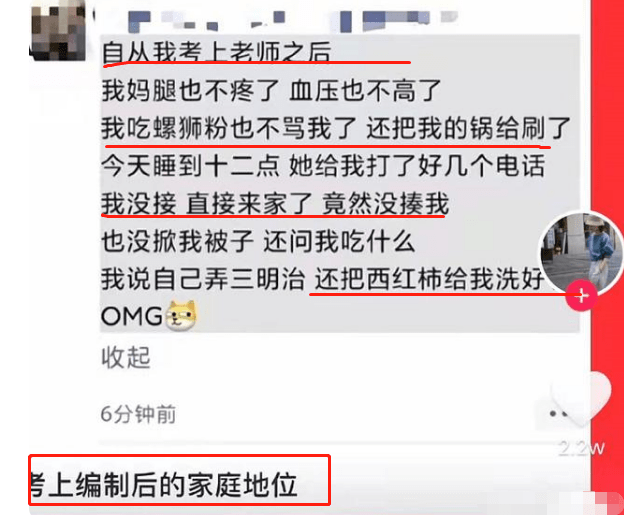The width and height of the screenshot is (624, 515).
Task: Click the line starting 今天睡到十二点
Action: click(x=323, y=165)
